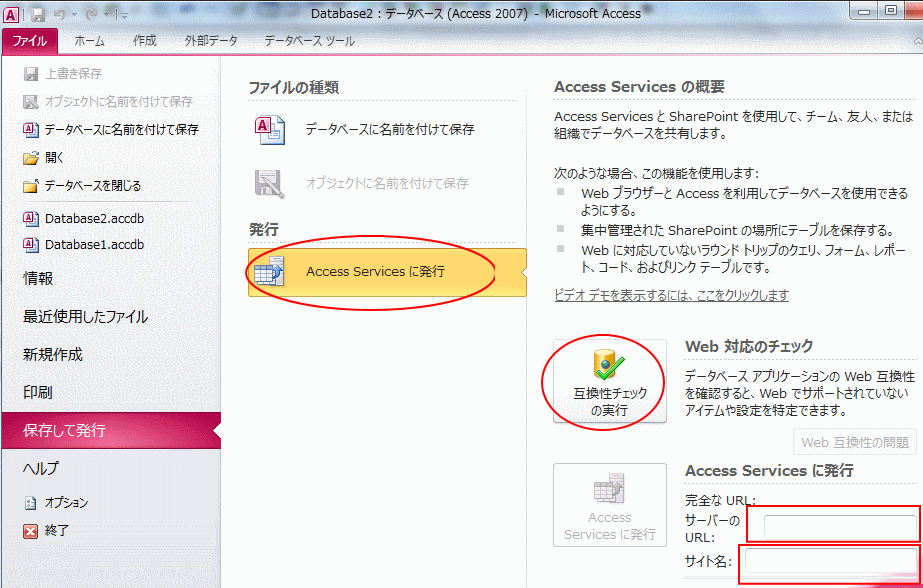
Task: Click the Web 対応のチェック heading
Action: tap(749, 346)
